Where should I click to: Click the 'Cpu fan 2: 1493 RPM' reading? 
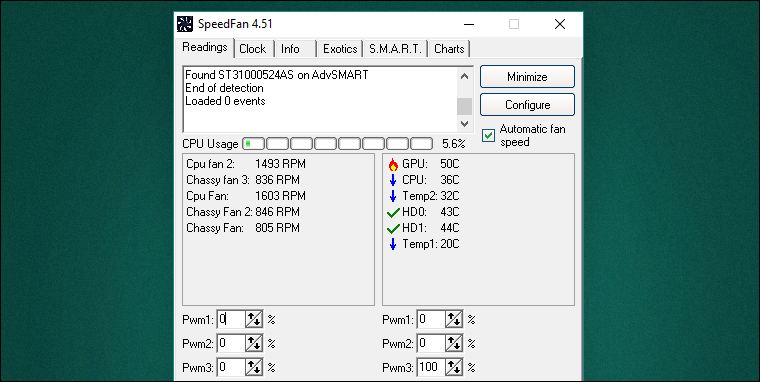(x=246, y=164)
